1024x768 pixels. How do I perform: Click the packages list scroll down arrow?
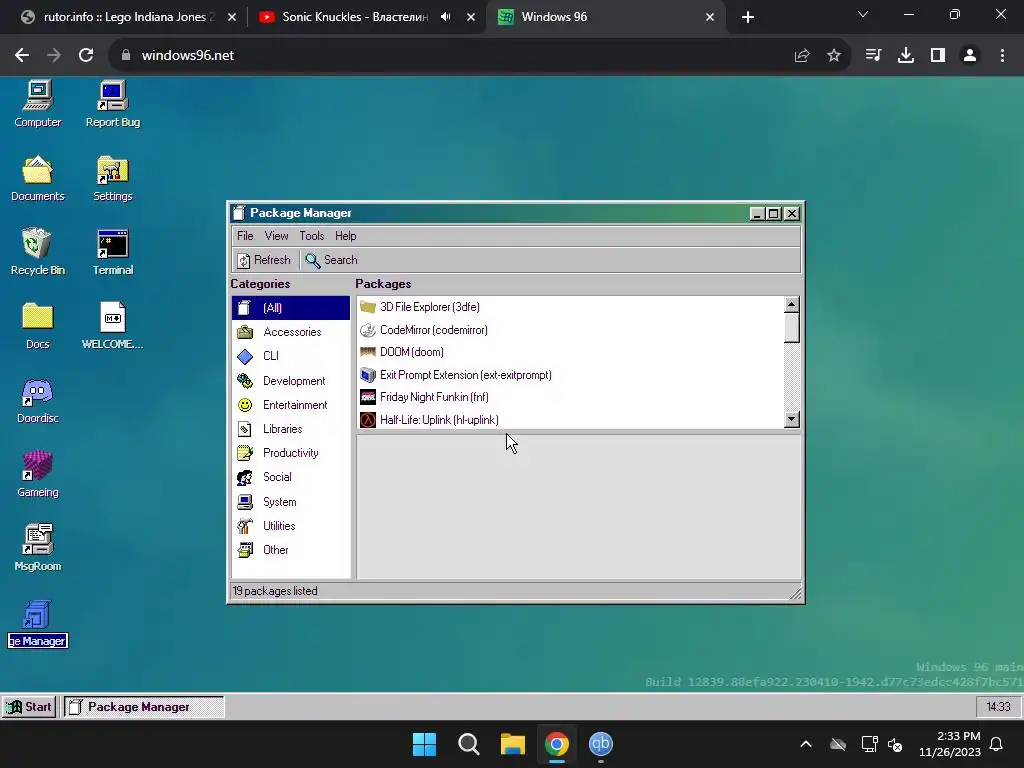tap(792, 419)
